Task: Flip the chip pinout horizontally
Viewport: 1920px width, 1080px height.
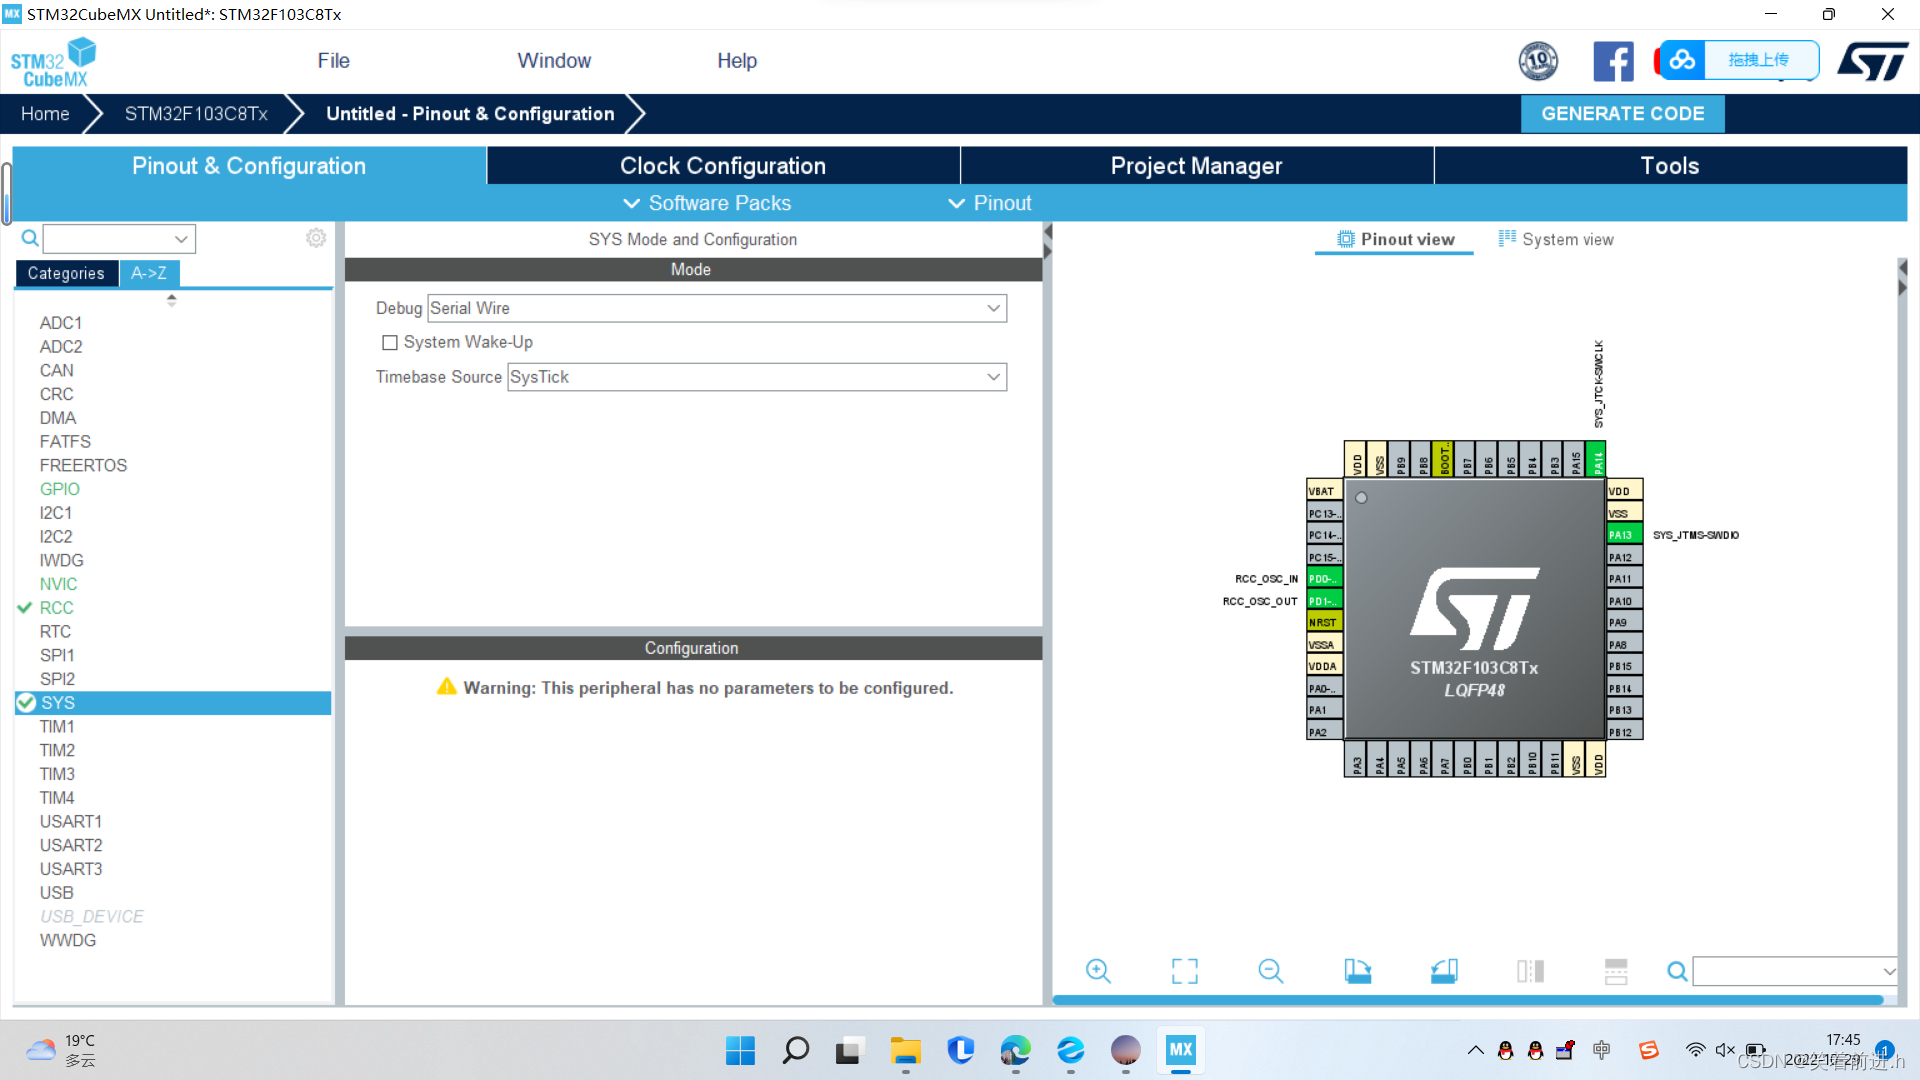Action: click(x=1529, y=970)
